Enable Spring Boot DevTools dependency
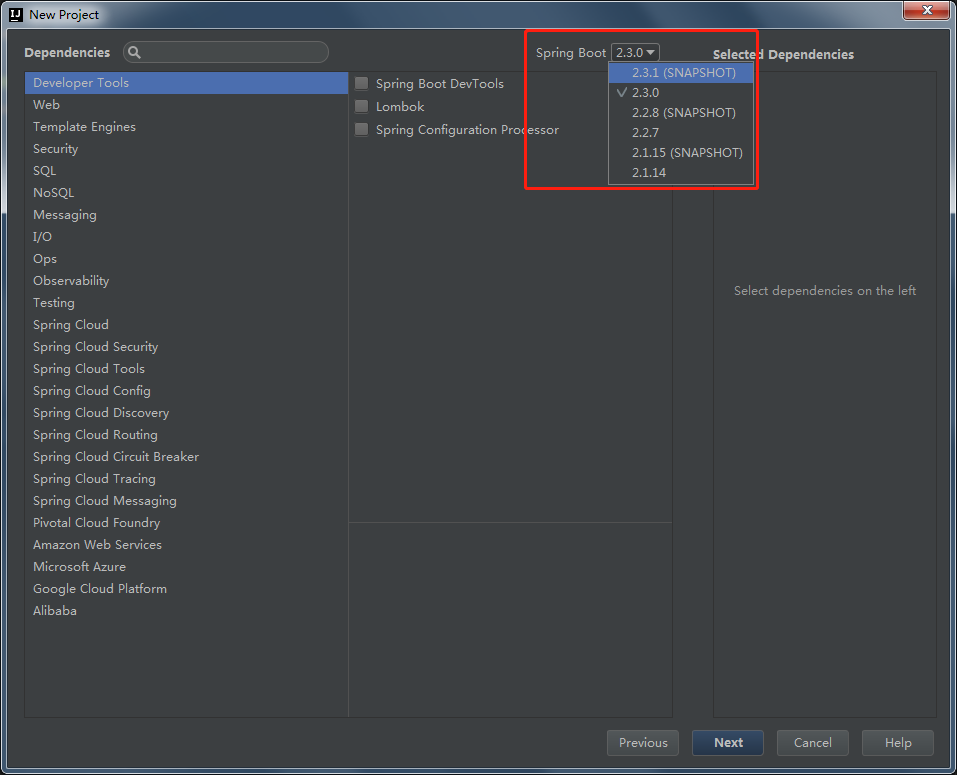Viewport: 957px width, 775px height. coord(361,84)
